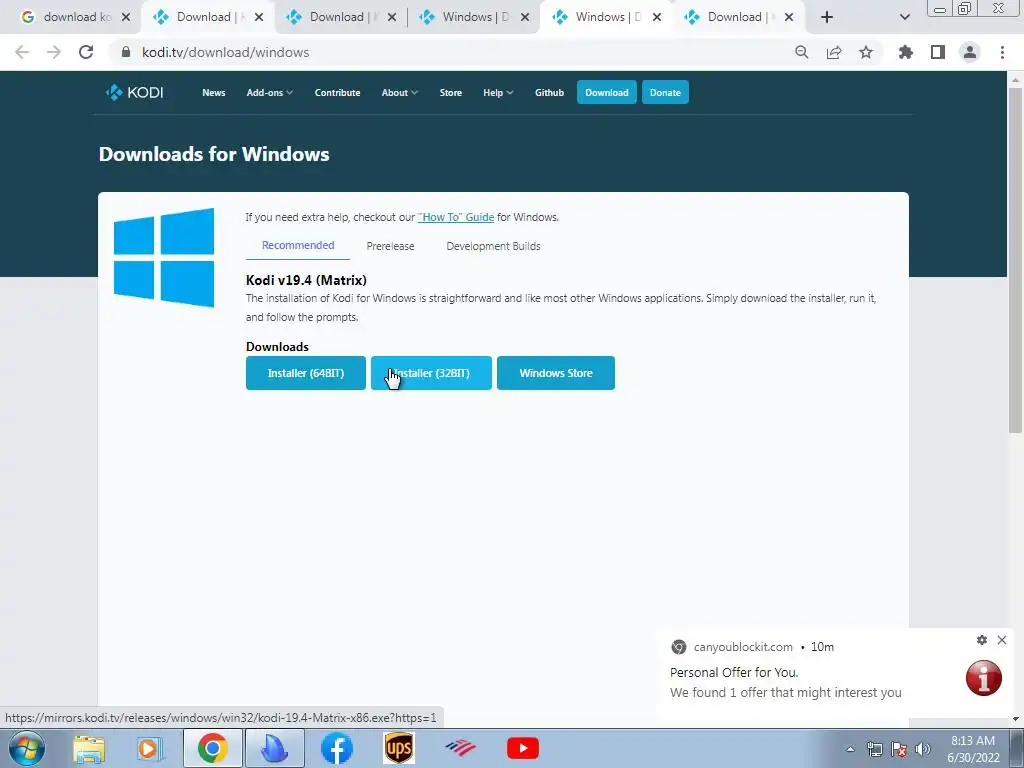Click the share page icon
Image resolution: width=1024 pixels, height=768 pixels.
pyautogui.click(x=834, y=52)
